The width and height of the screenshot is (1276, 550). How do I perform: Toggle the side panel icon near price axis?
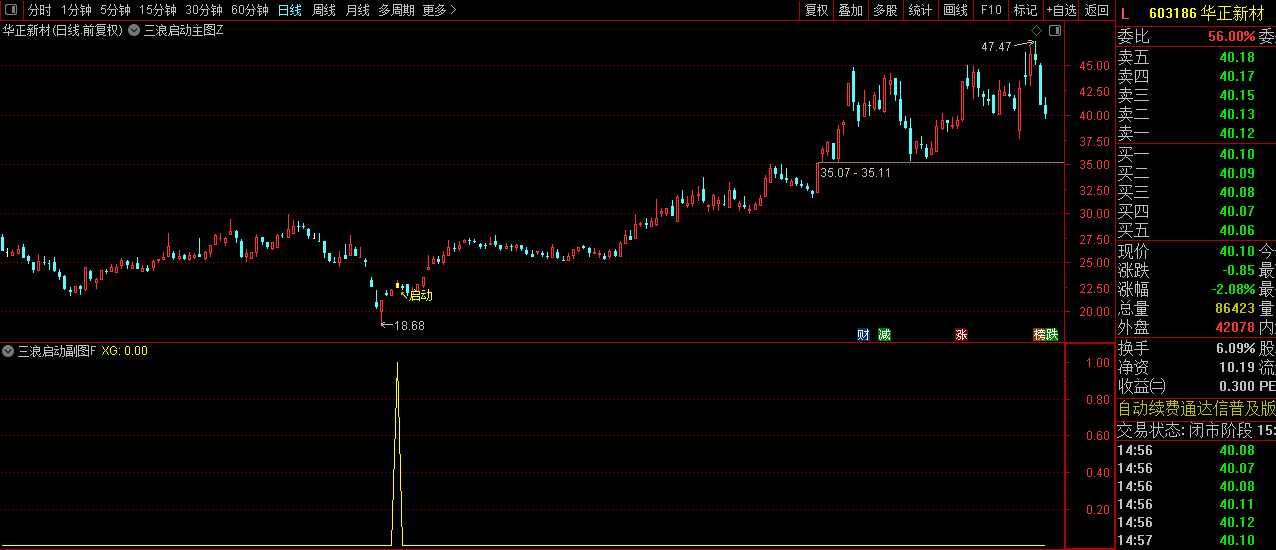click(1055, 31)
